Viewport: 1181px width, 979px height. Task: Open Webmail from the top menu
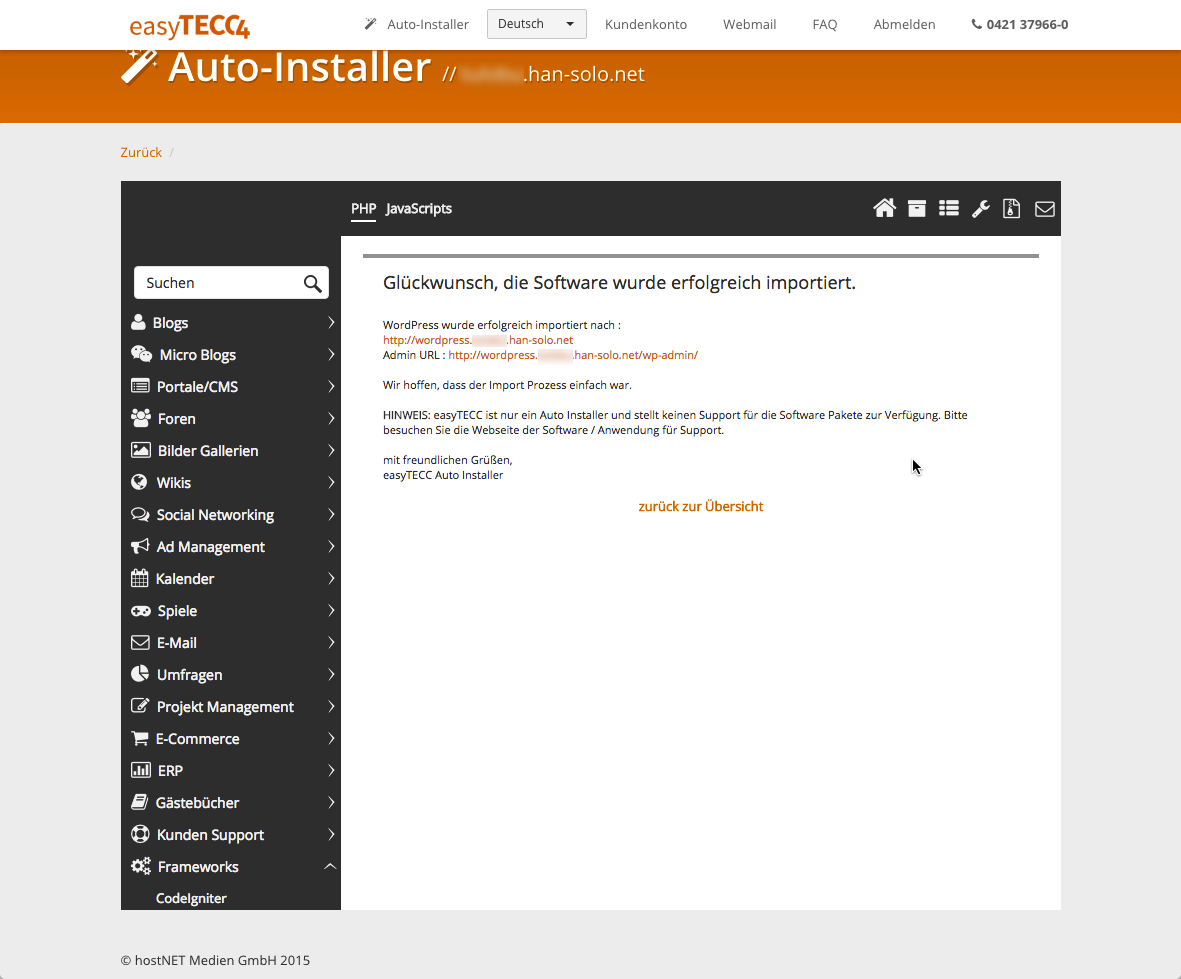[x=749, y=24]
